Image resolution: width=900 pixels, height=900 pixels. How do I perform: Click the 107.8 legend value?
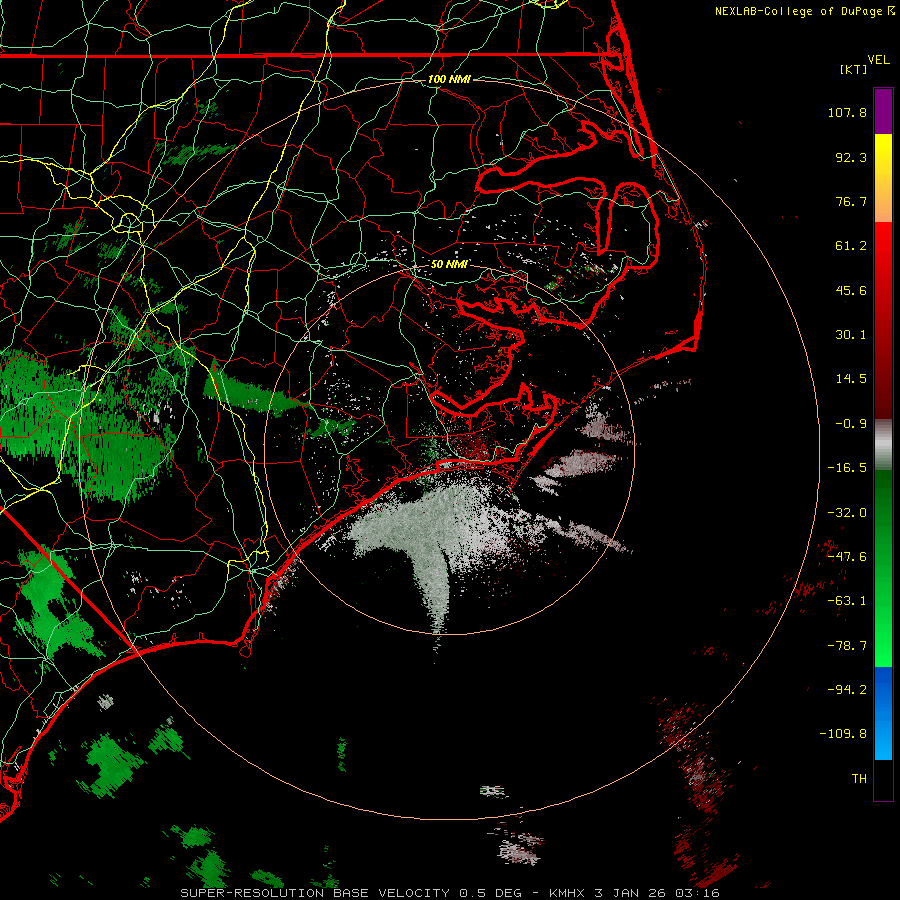point(847,112)
